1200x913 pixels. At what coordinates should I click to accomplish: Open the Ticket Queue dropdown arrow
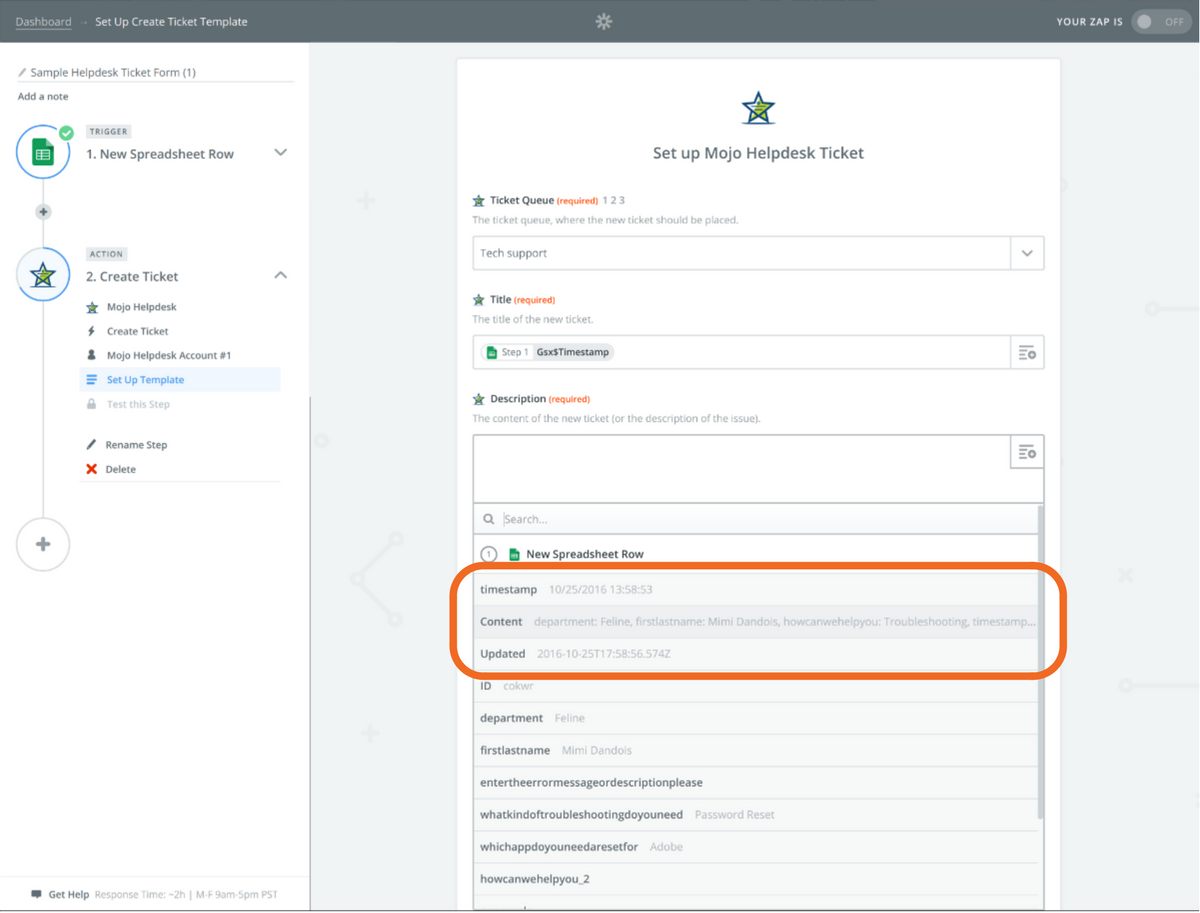1027,253
